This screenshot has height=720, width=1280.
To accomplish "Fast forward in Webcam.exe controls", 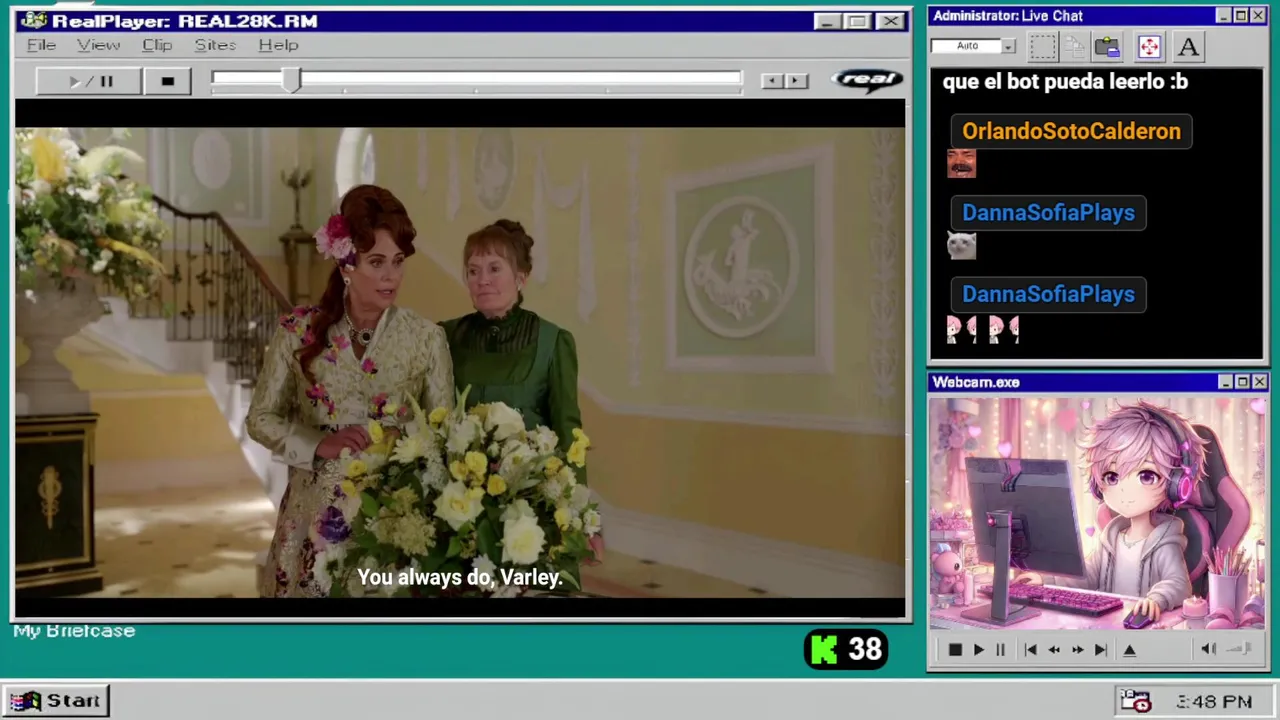I will [x=1077, y=650].
